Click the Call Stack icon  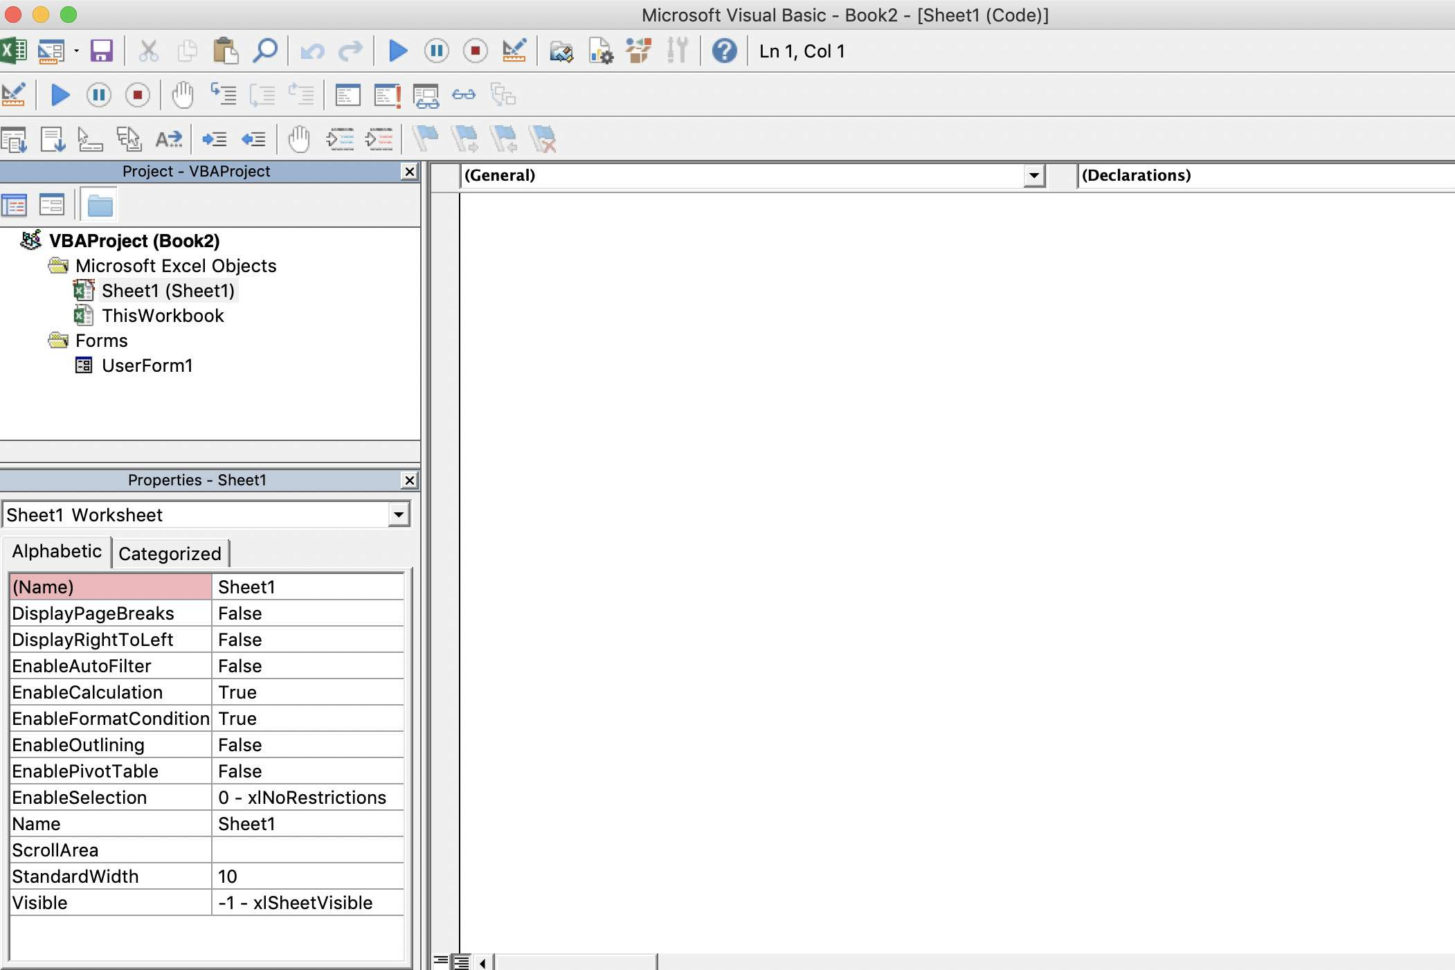tap(503, 95)
